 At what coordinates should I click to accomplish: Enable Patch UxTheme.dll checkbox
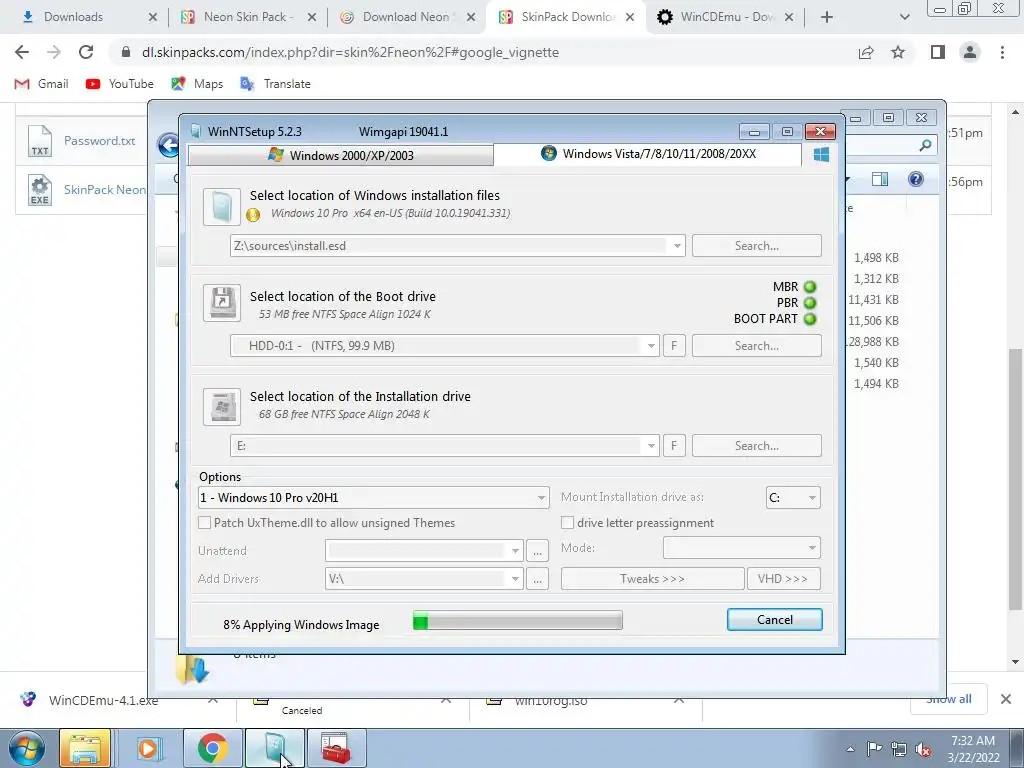click(x=204, y=522)
